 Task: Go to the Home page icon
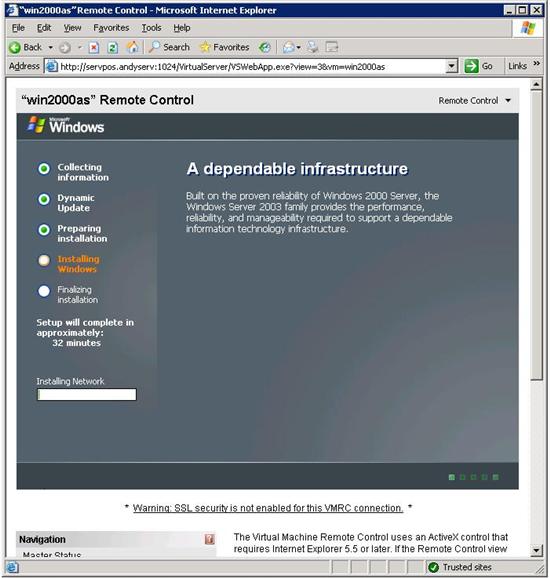(x=132, y=47)
